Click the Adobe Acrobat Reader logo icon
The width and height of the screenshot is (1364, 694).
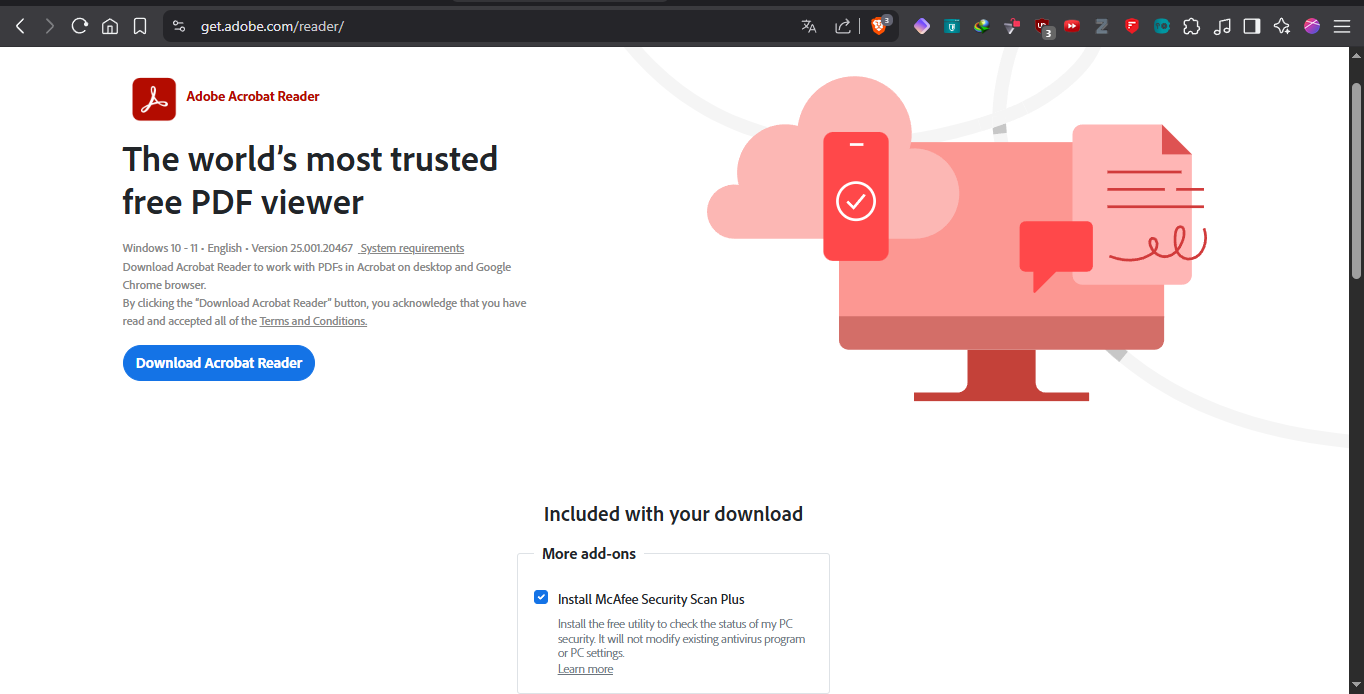[x=154, y=99]
